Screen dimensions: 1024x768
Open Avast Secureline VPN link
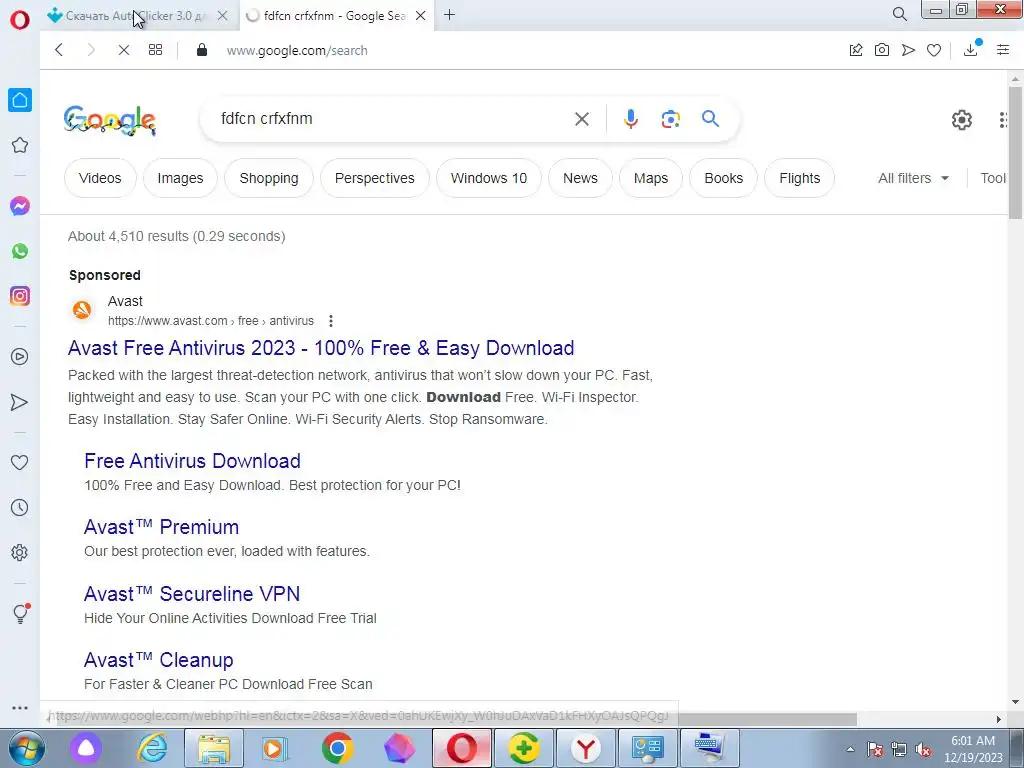192,594
